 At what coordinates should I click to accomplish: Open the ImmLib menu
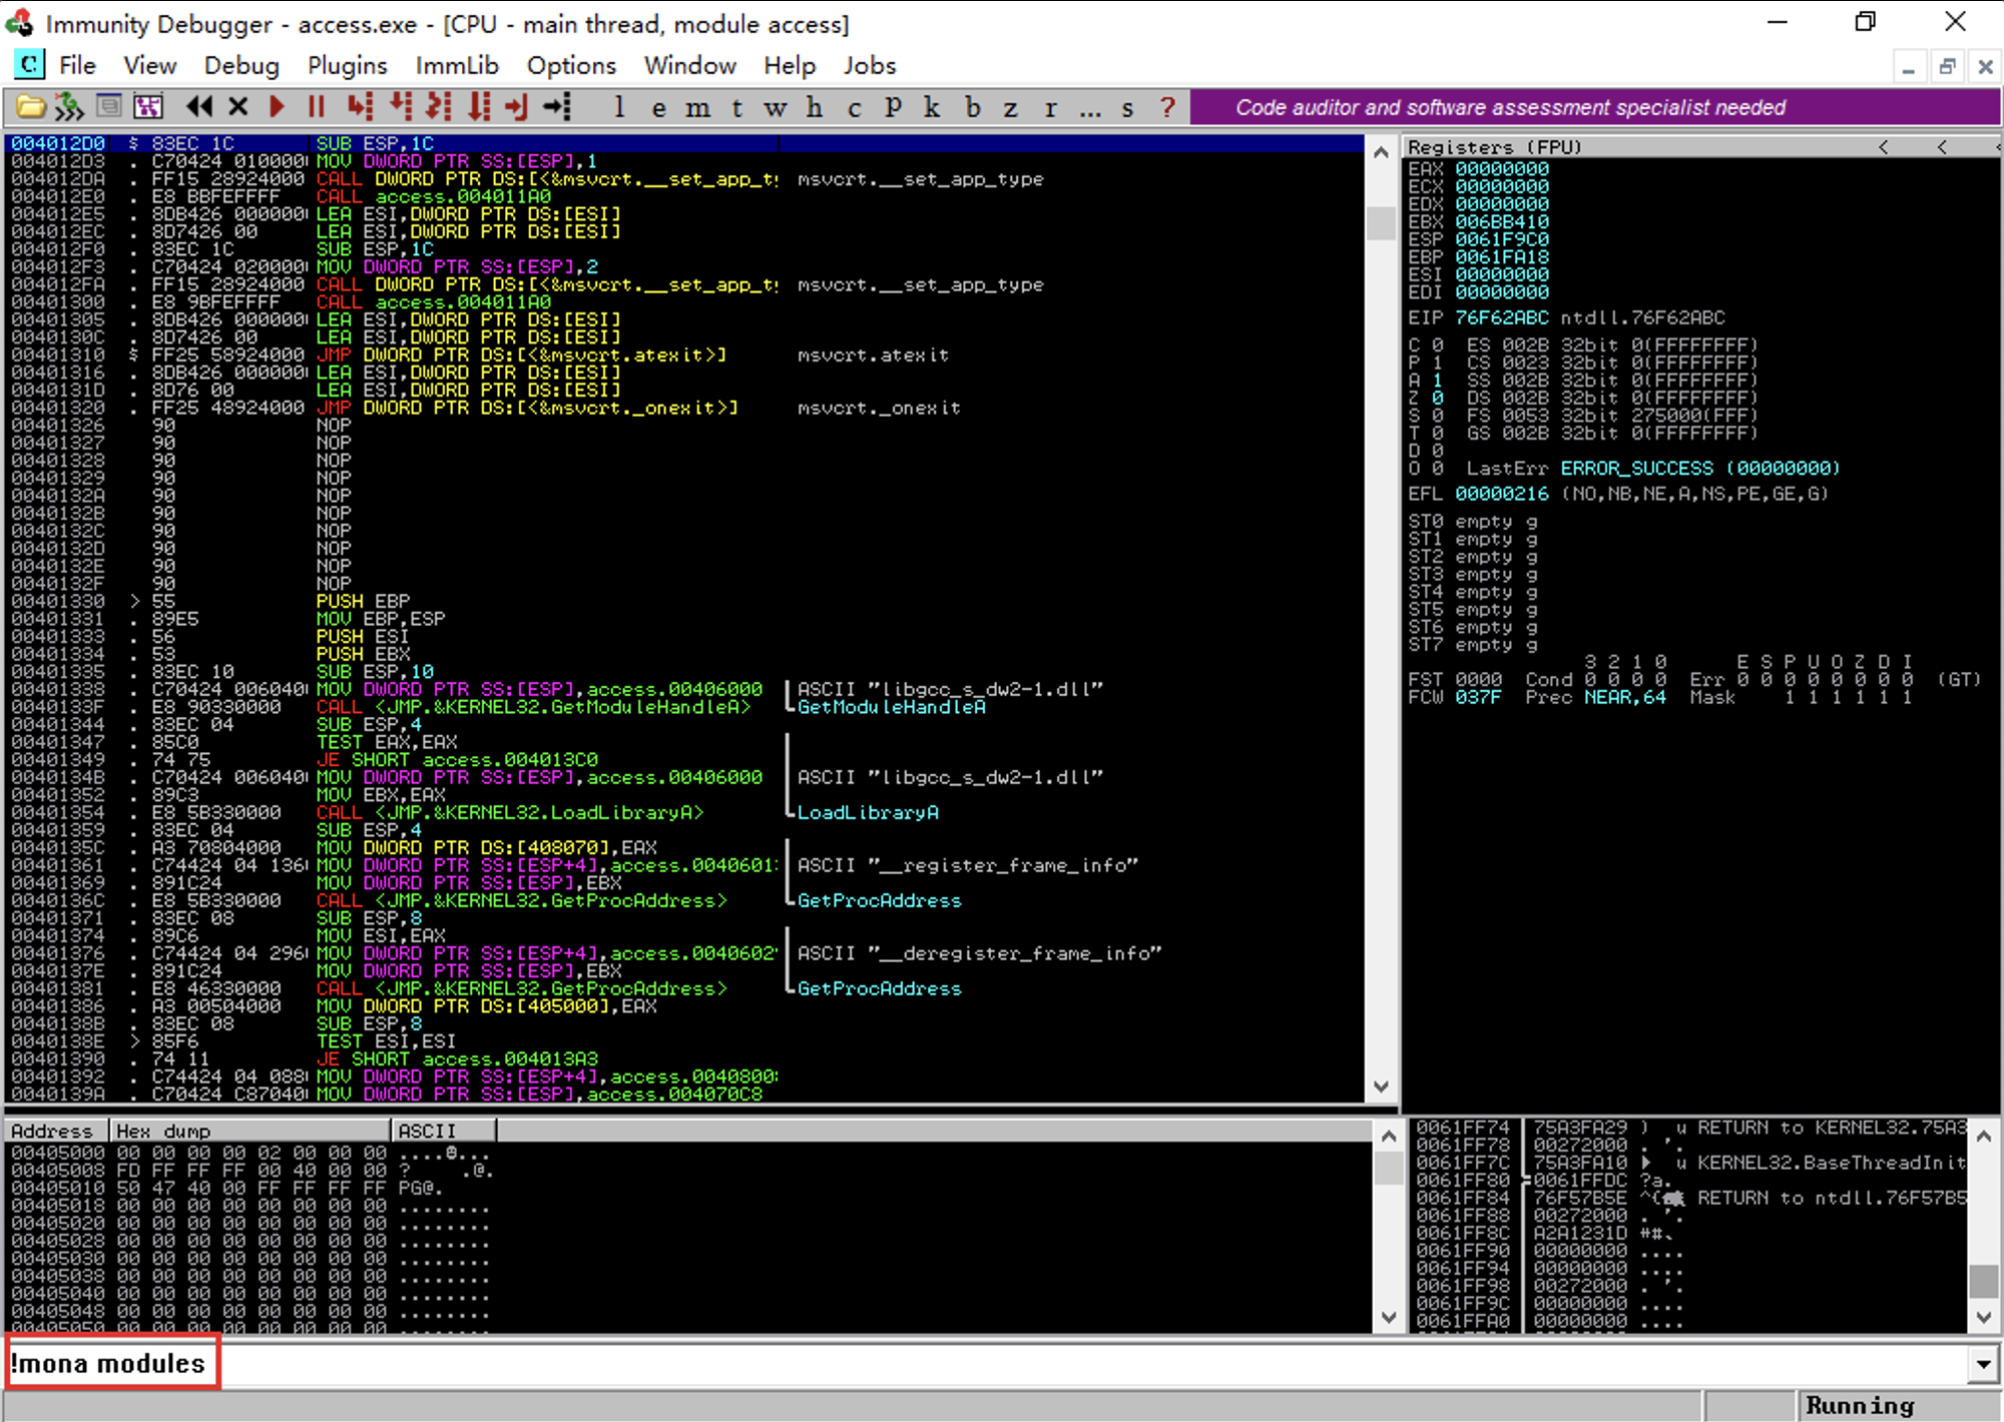(x=456, y=66)
